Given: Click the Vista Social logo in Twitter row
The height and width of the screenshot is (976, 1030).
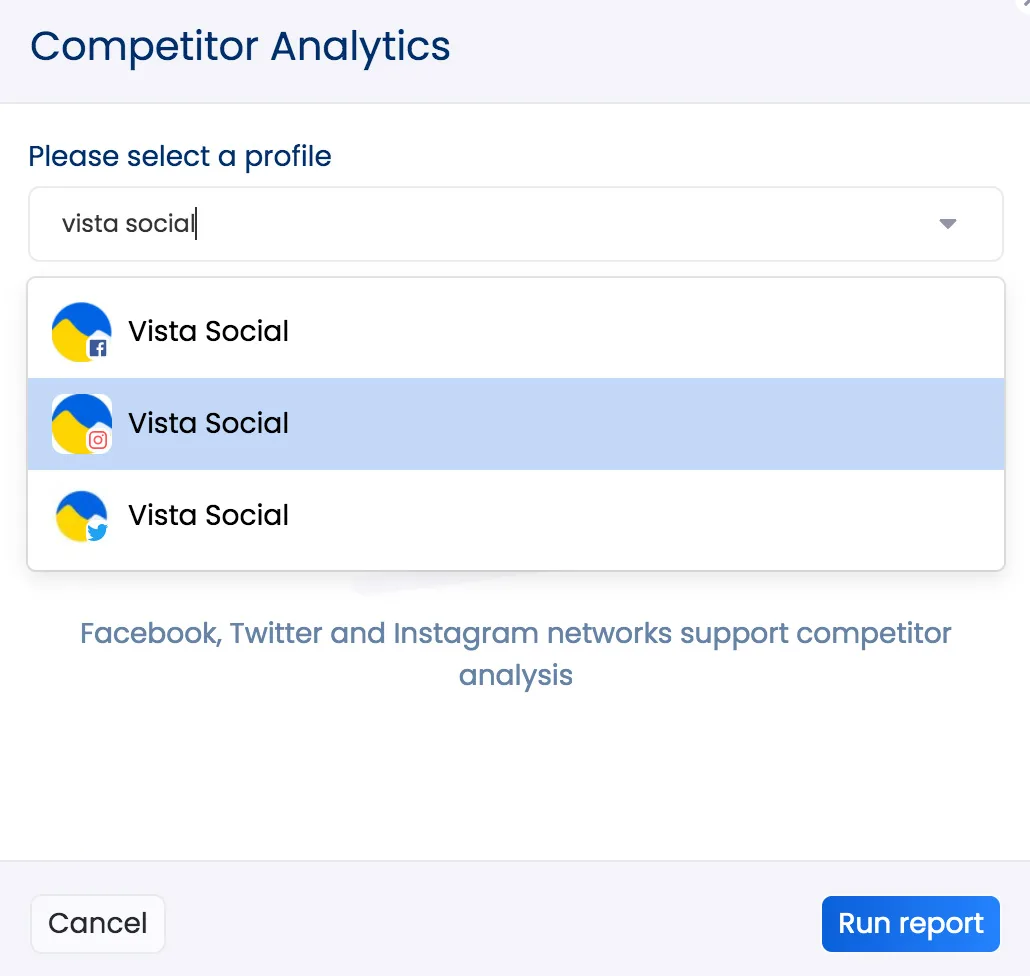Looking at the screenshot, I should pos(78,513).
